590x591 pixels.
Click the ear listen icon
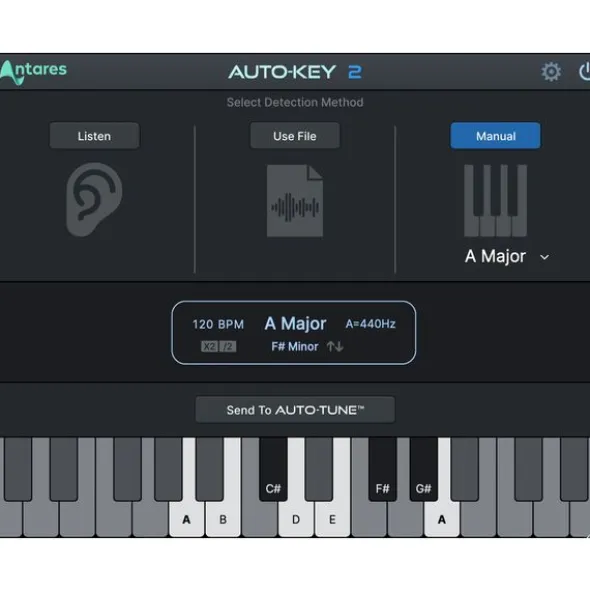pos(94,199)
